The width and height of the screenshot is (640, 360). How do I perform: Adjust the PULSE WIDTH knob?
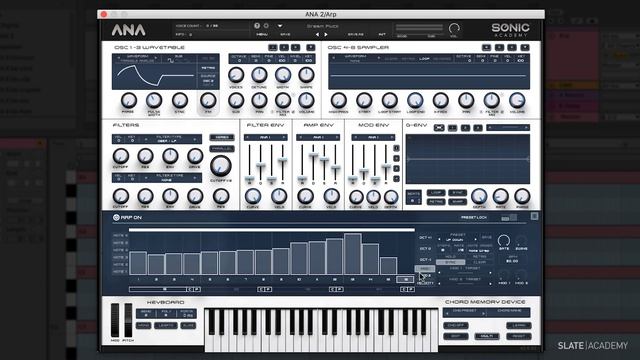tap(154, 100)
